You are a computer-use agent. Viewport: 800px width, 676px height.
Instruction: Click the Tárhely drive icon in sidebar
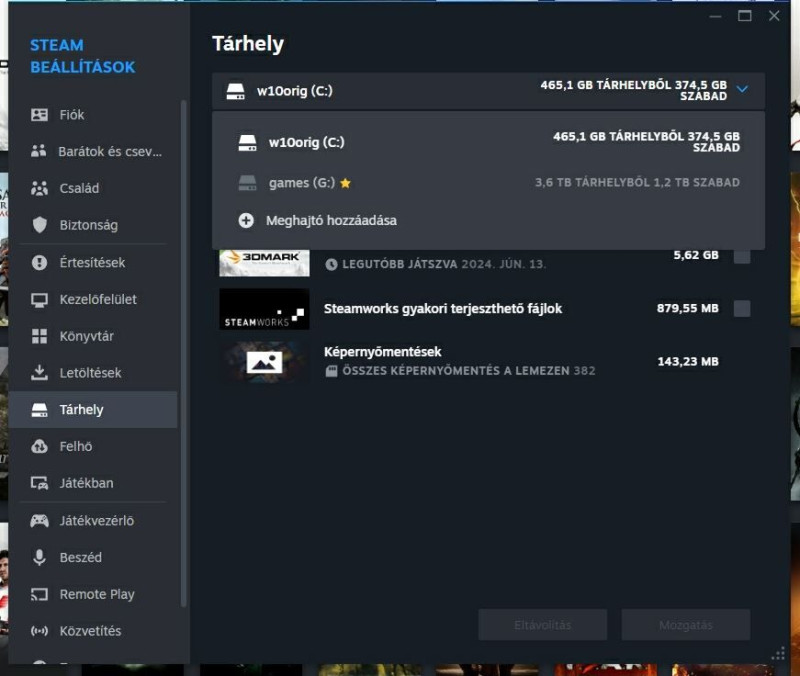pyautogui.click(x=39, y=410)
